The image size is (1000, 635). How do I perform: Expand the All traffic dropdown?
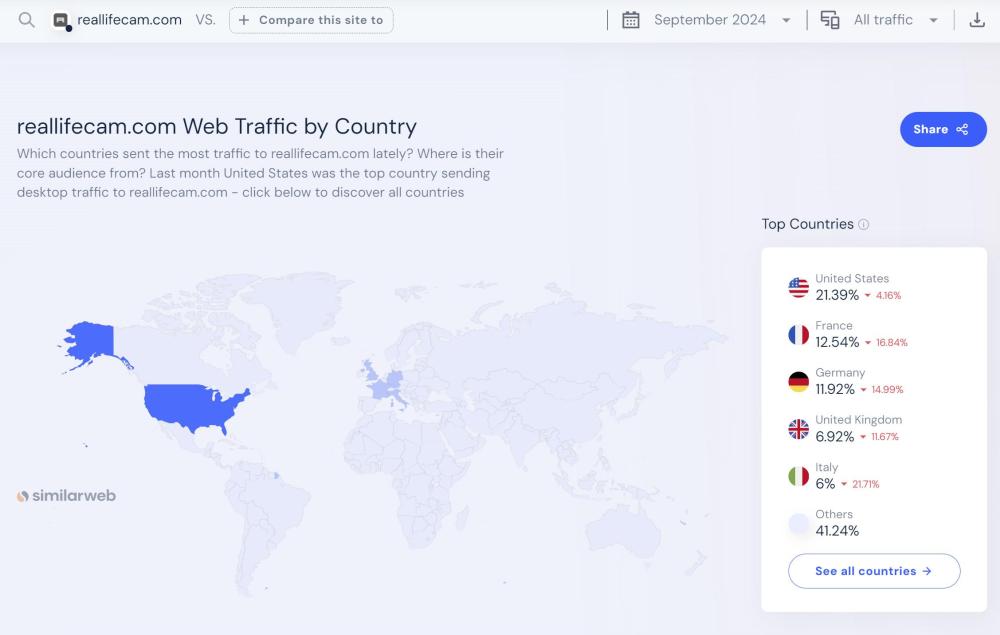coord(896,20)
